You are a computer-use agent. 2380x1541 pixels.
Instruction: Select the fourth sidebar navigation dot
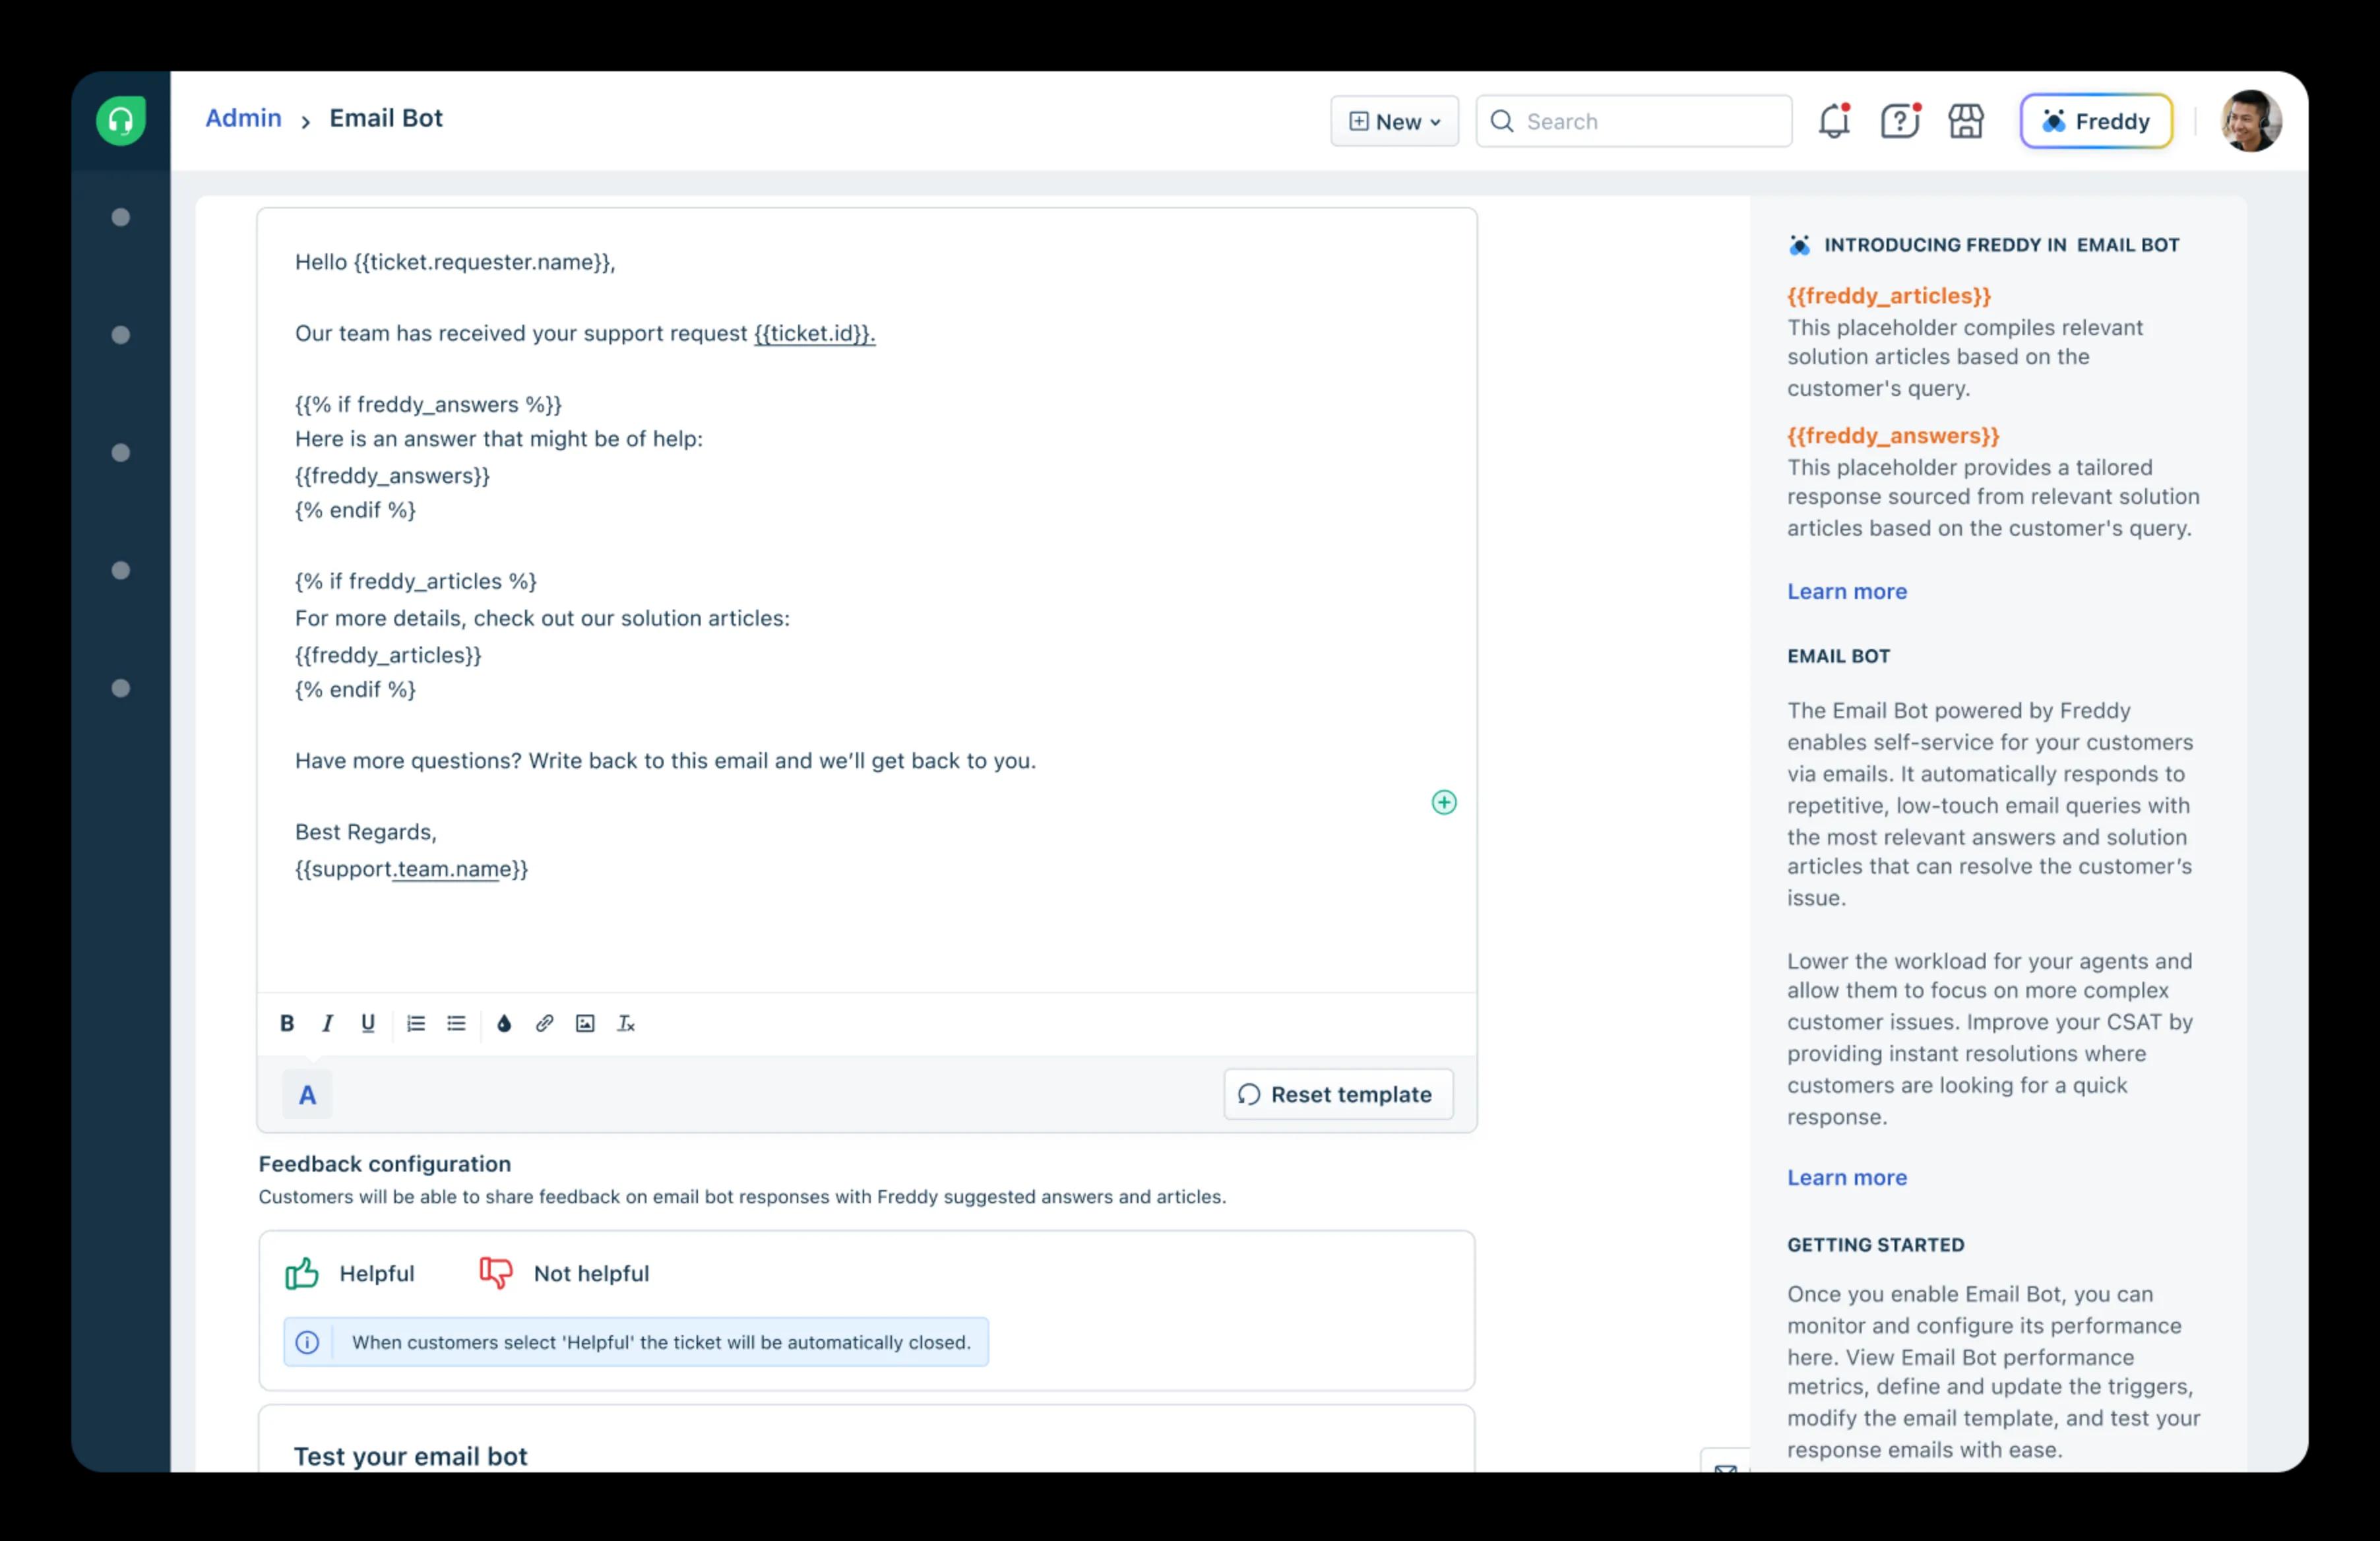121,570
